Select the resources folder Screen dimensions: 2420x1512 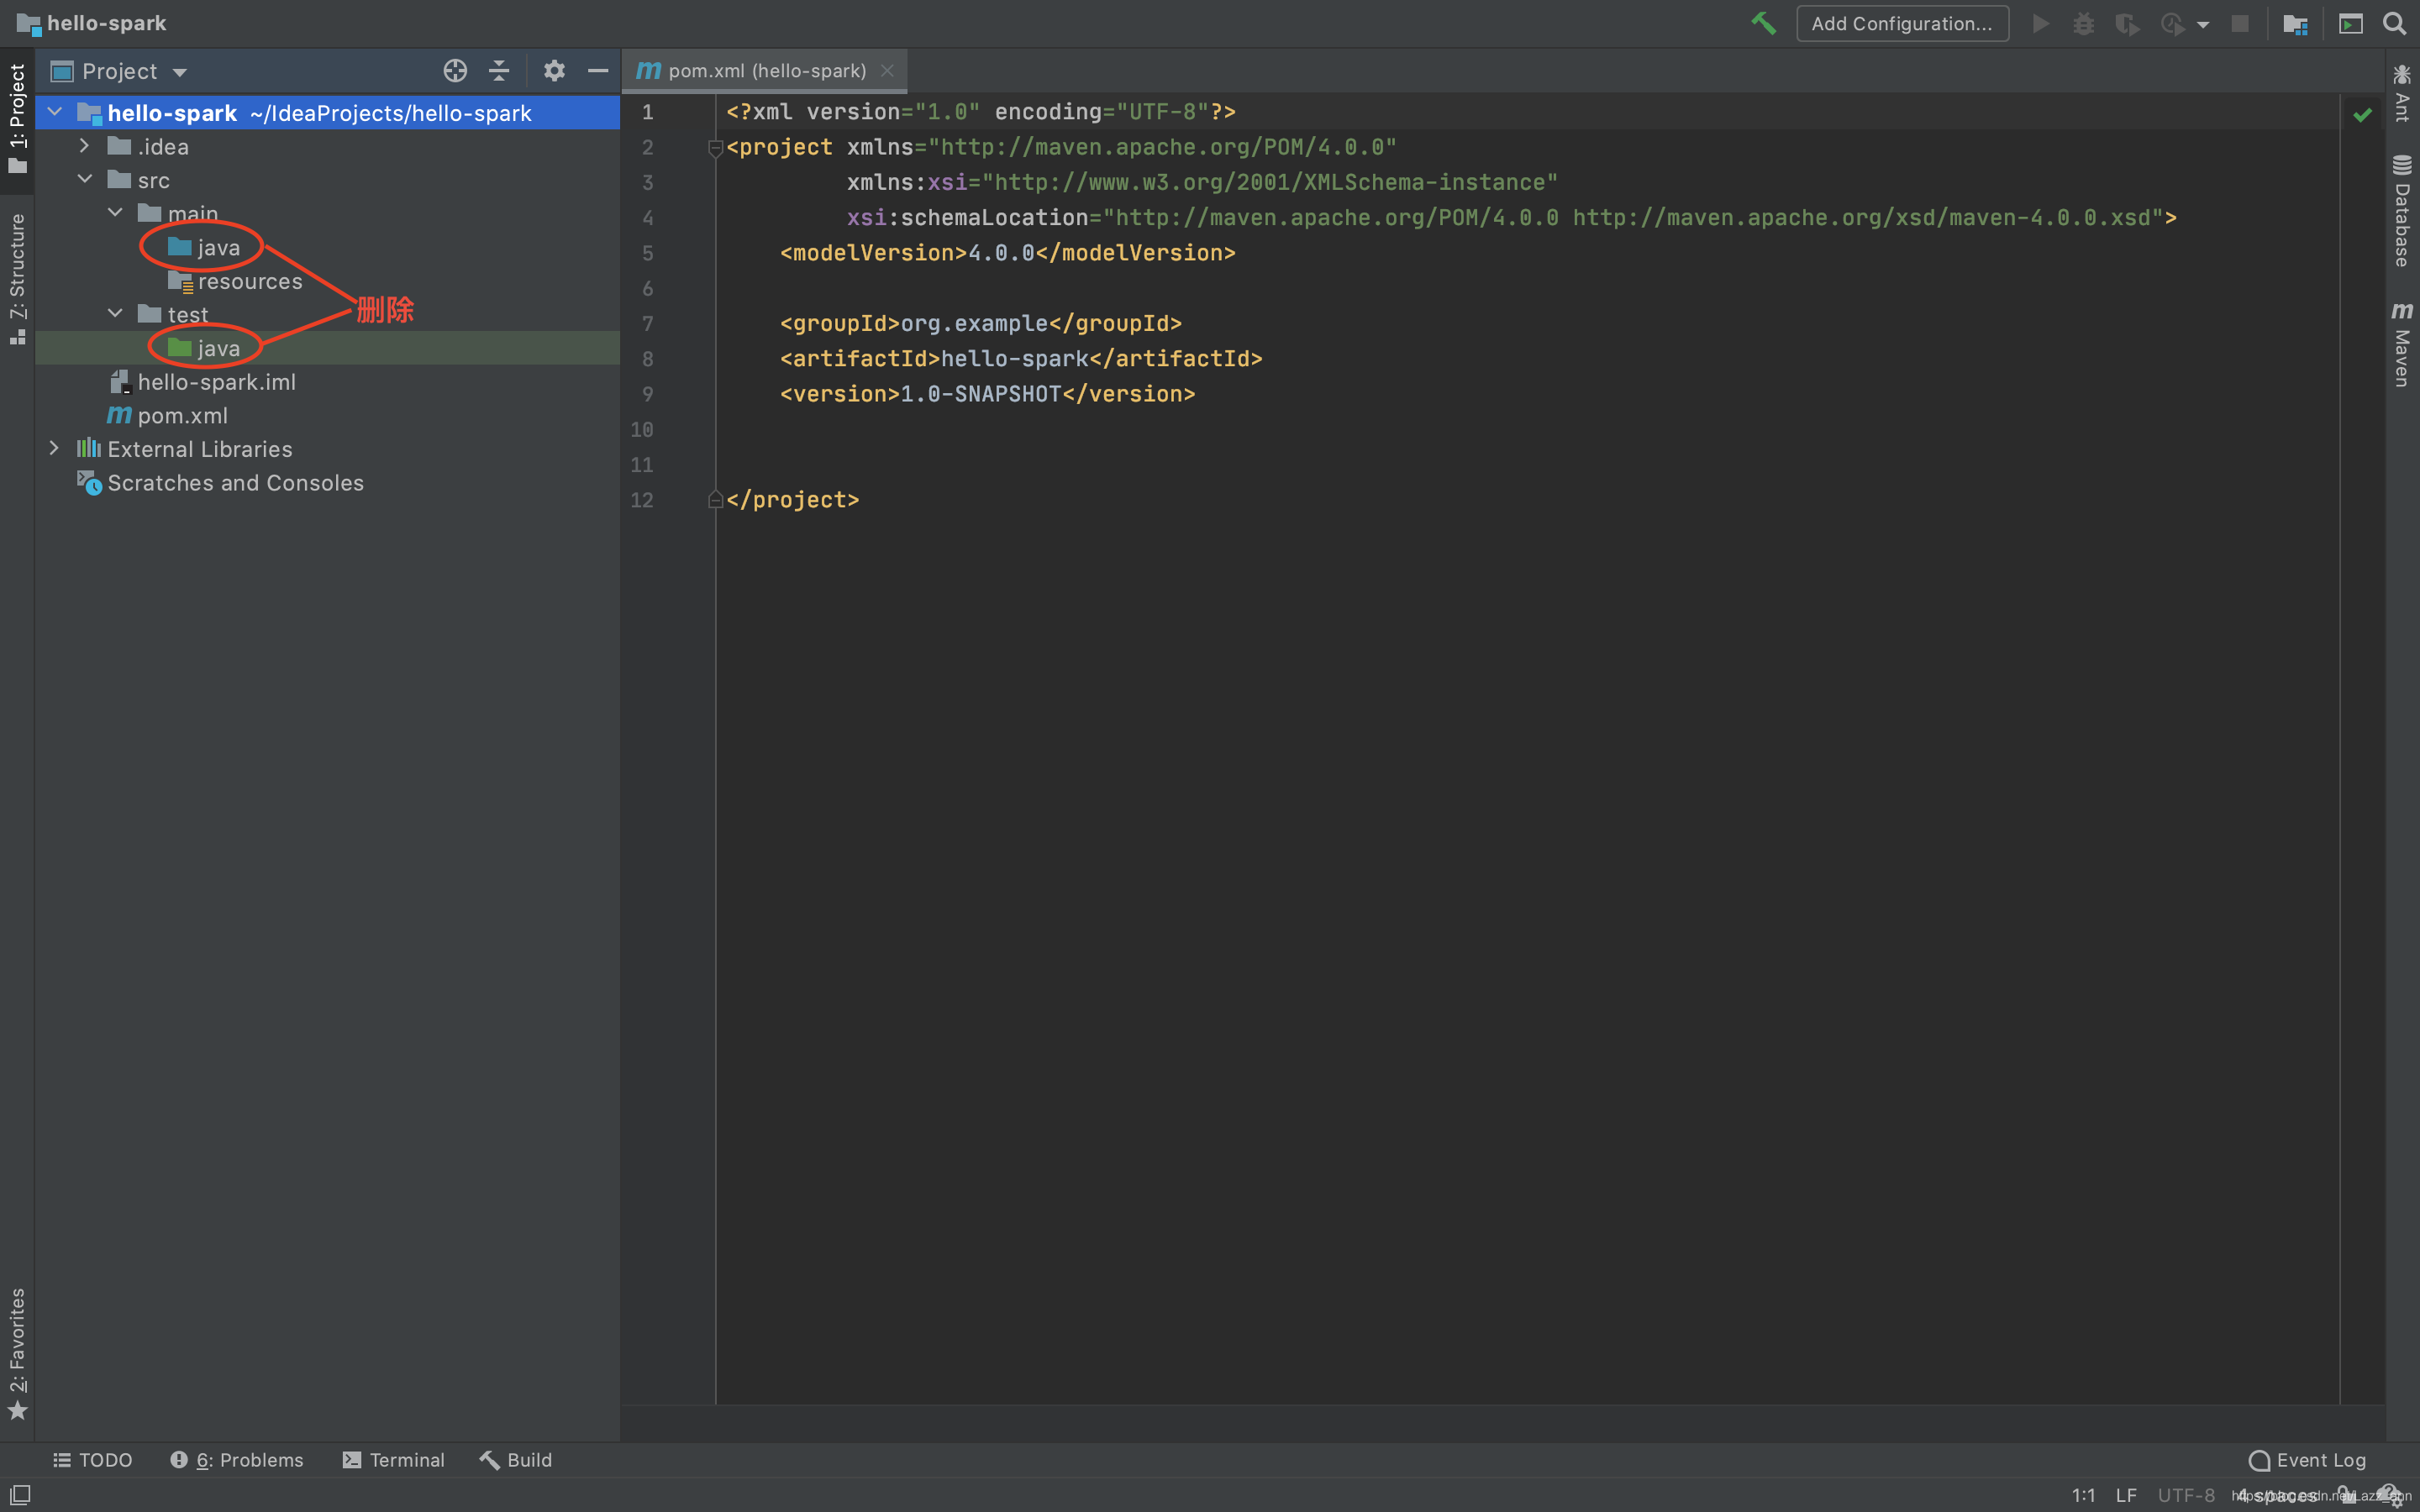click(x=235, y=281)
